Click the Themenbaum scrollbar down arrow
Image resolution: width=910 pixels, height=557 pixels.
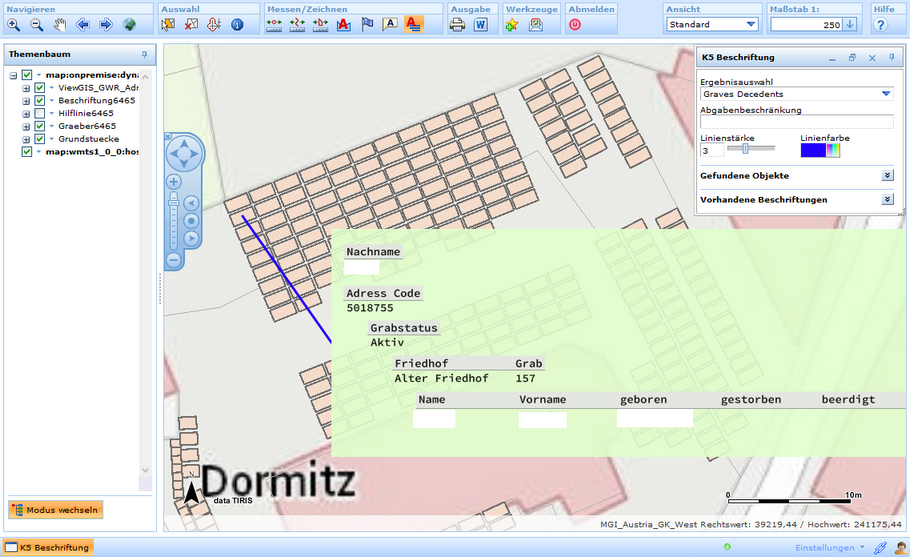[x=145, y=470]
